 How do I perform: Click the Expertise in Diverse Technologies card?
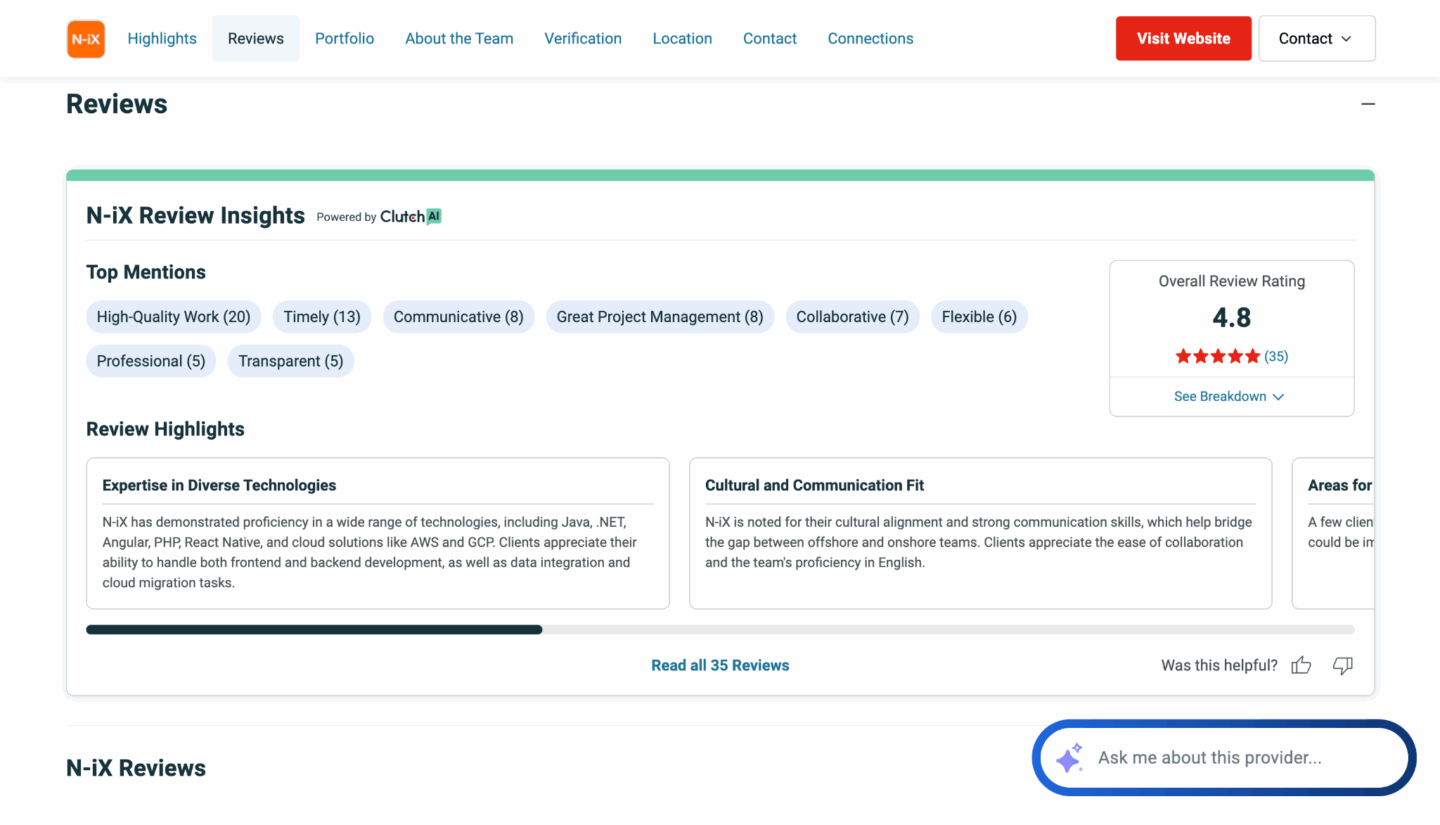tap(378, 533)
